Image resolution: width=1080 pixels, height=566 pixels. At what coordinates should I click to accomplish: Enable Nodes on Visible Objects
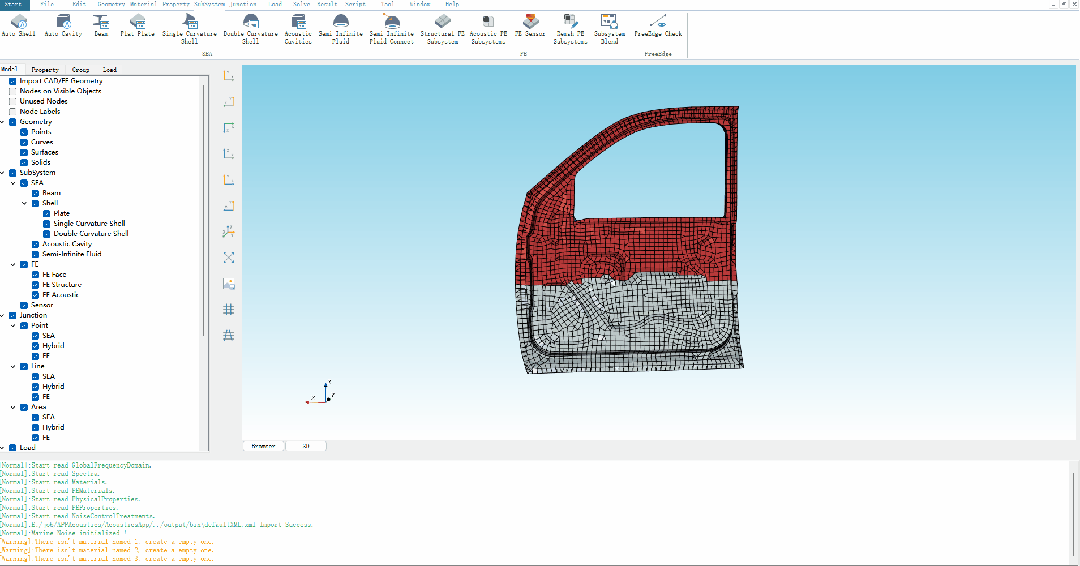click(x=12, y=91)
